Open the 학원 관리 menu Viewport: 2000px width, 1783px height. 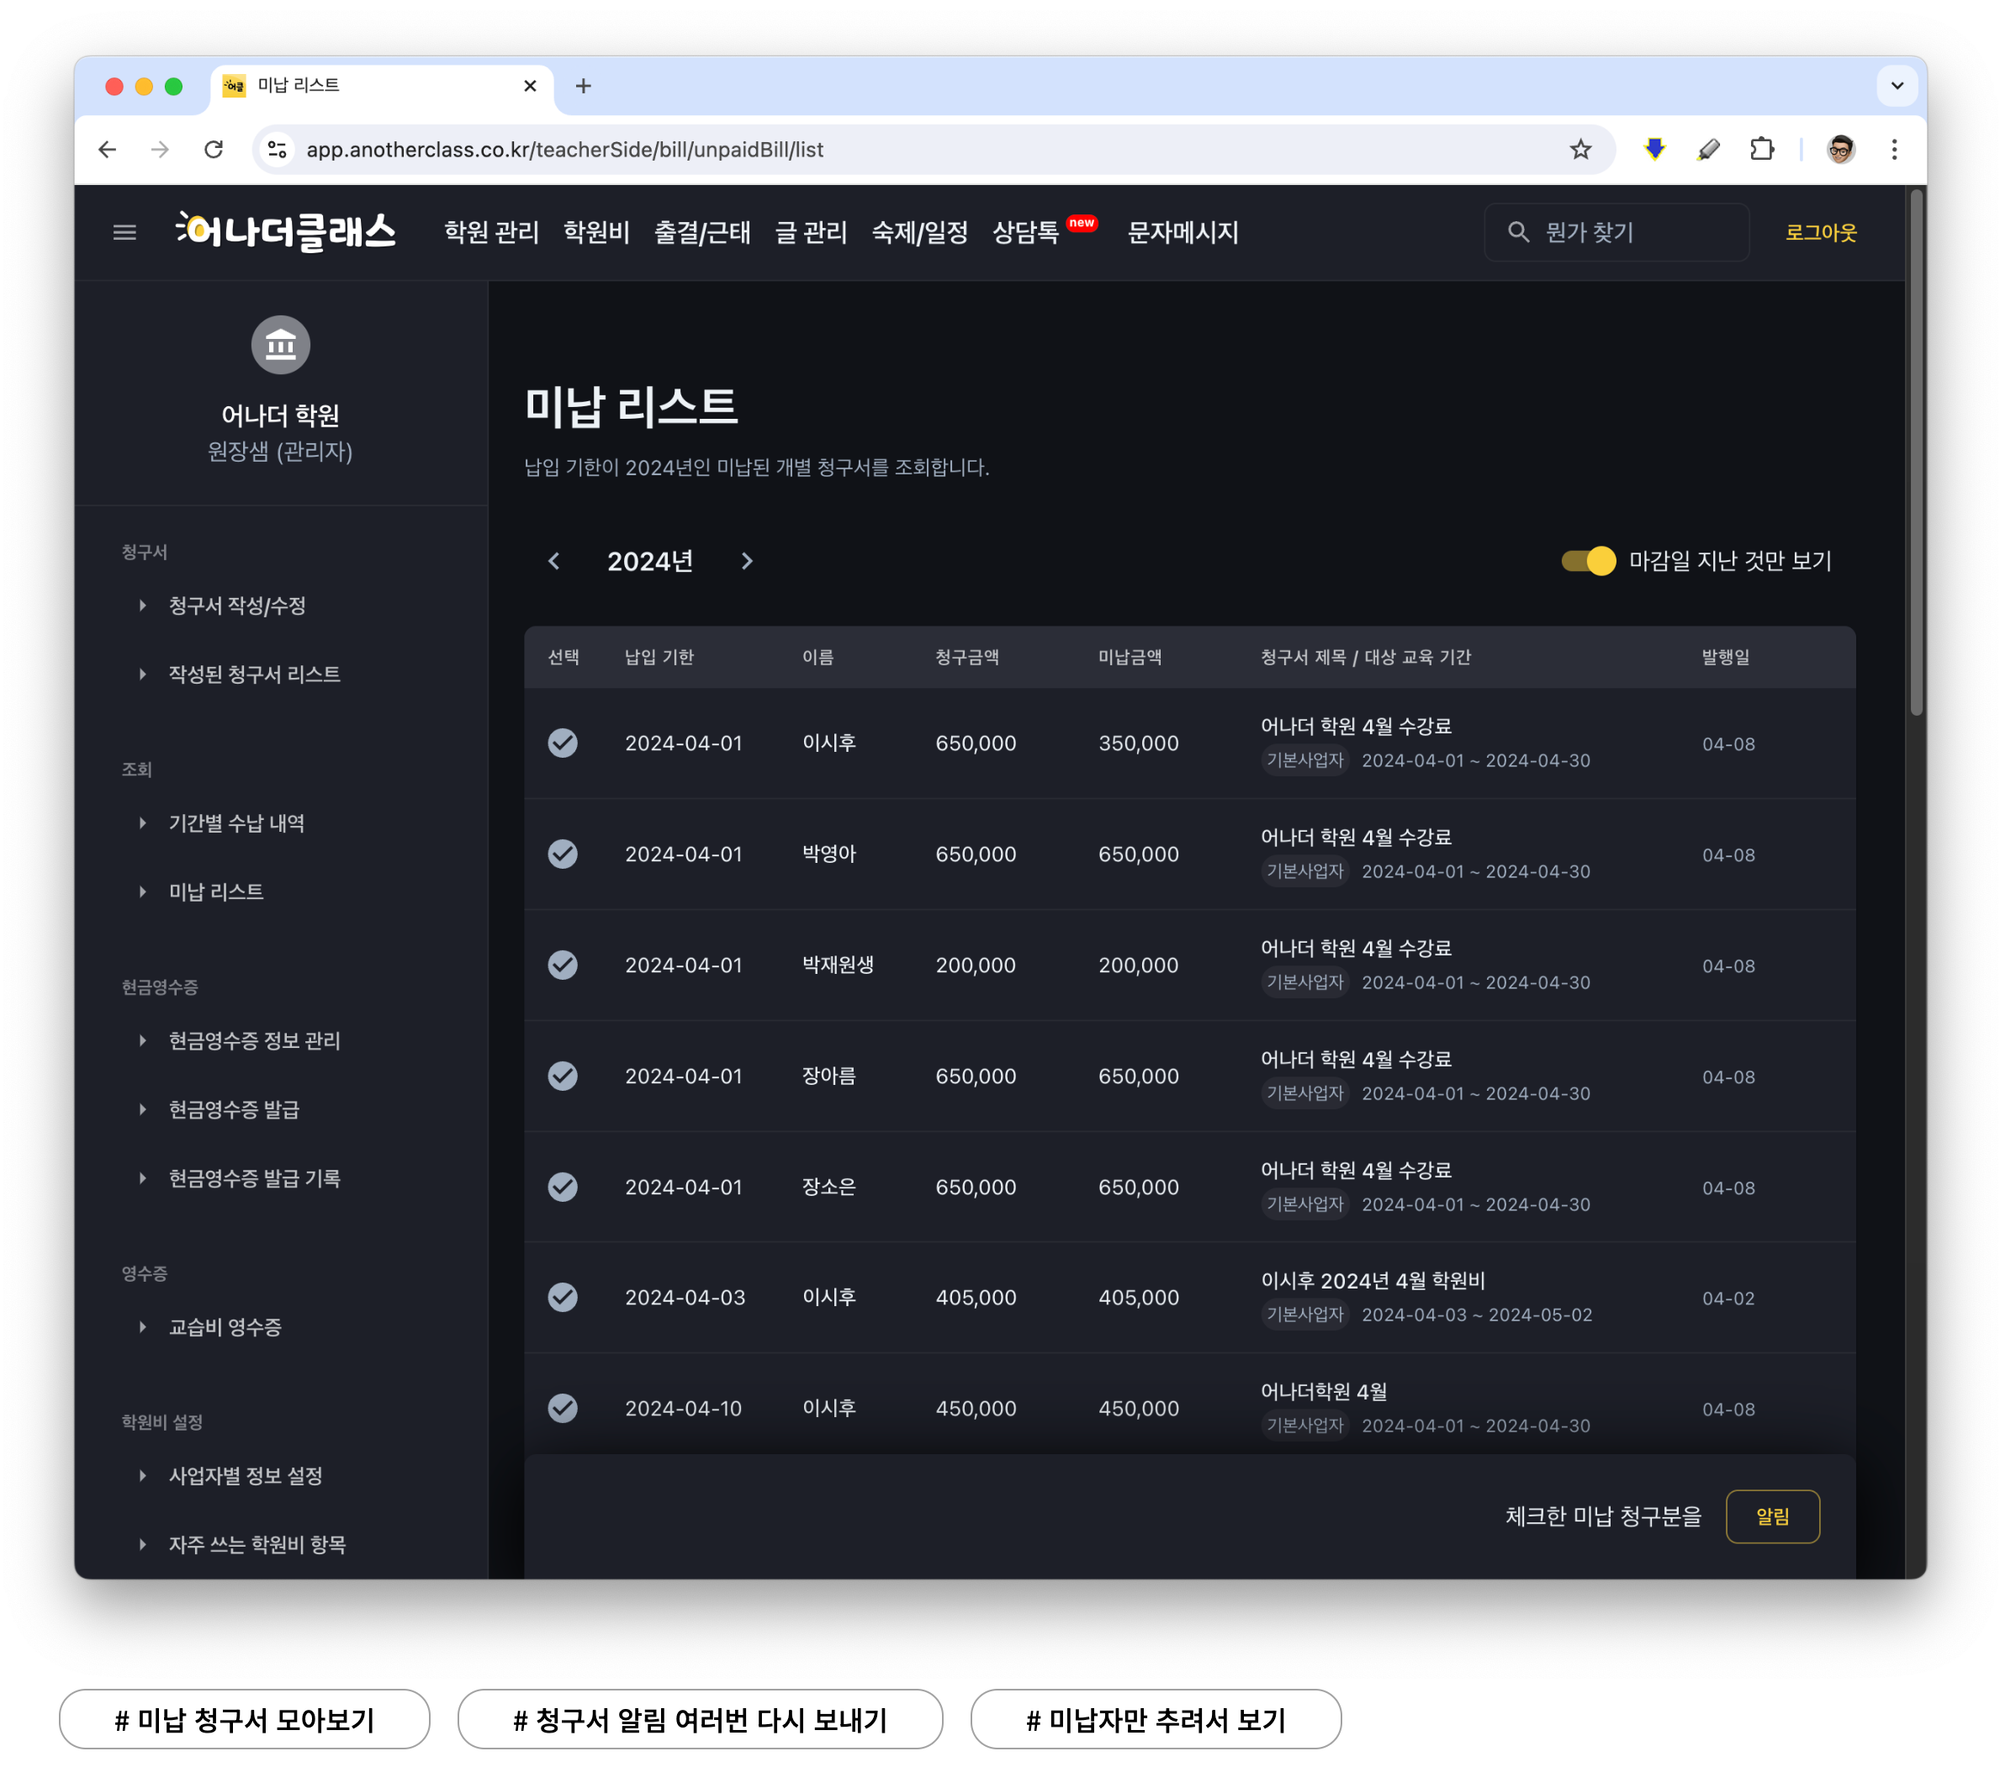click(491, 232)
